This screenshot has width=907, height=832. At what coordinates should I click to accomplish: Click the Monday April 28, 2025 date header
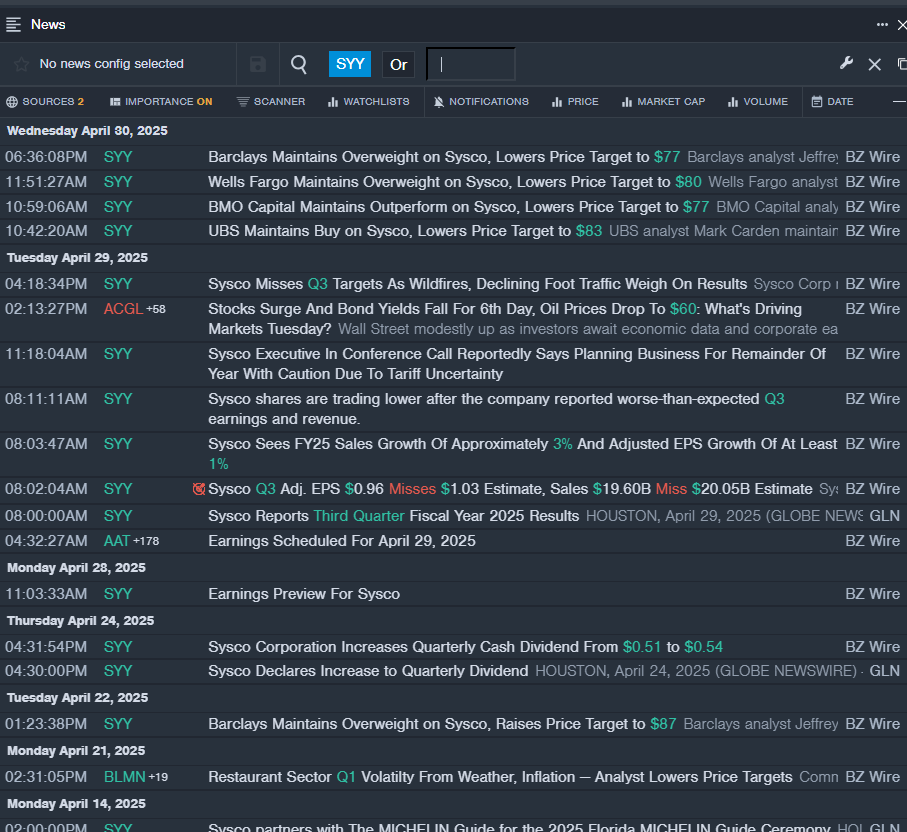pos(76,568)
